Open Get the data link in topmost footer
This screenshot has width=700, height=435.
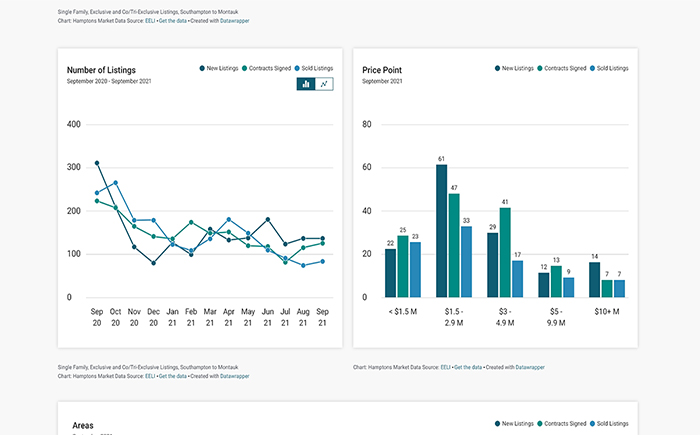pyautogui.click(x=173, y=21)
